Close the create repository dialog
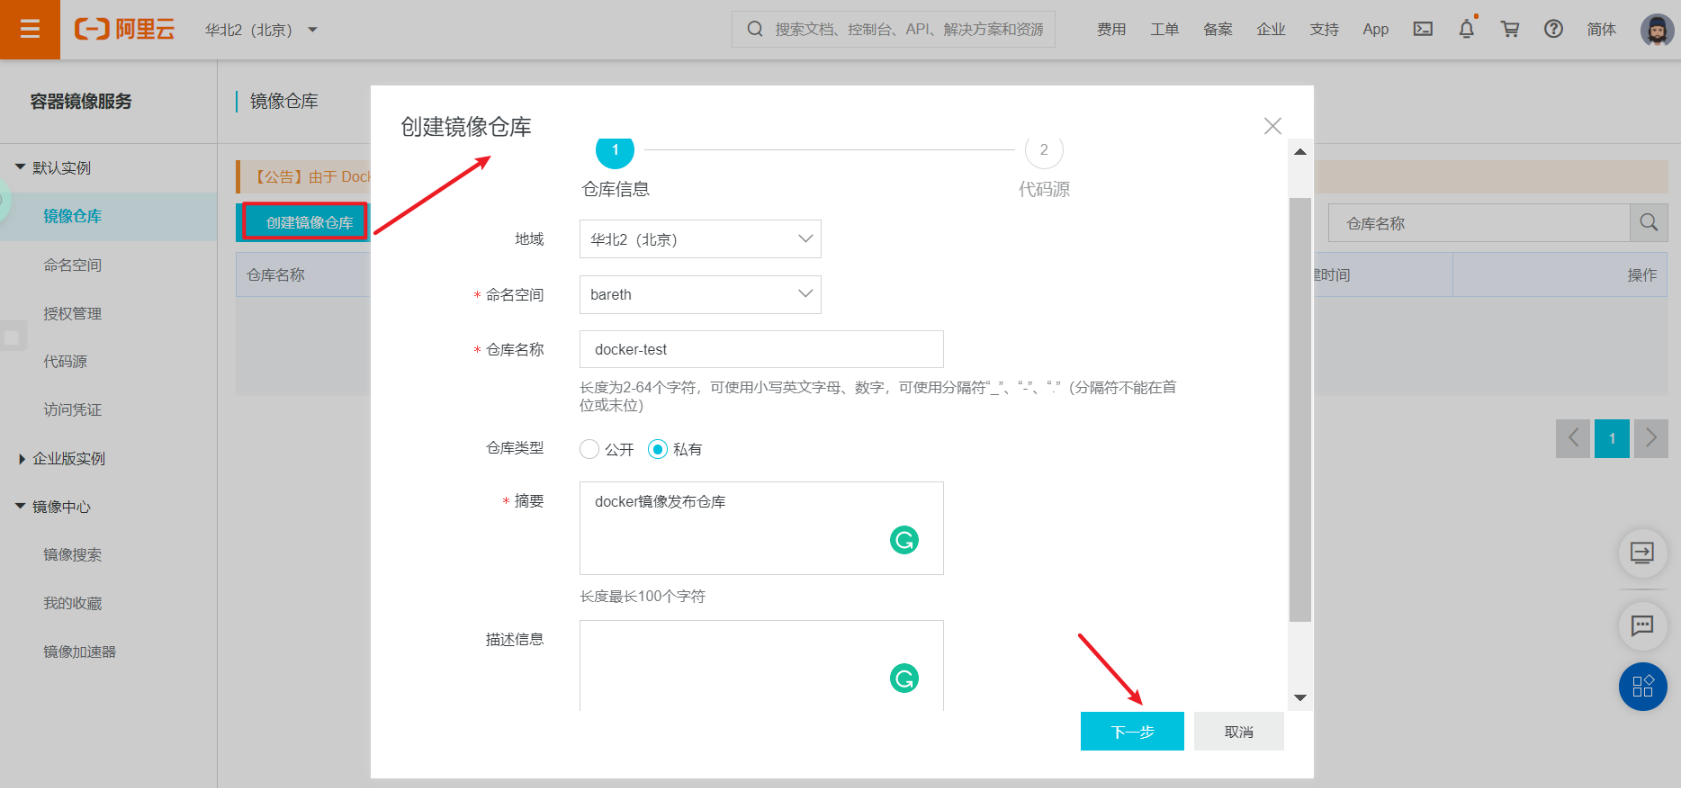1681x788 pixels. (1272, 126)
